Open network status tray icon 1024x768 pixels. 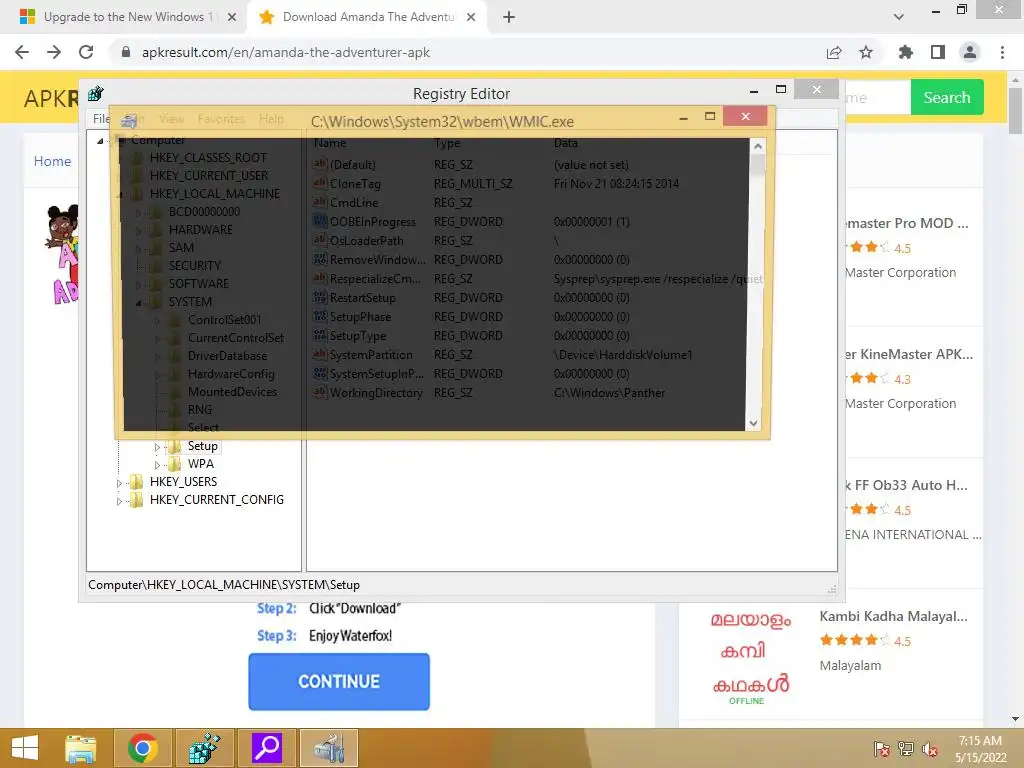906,749
